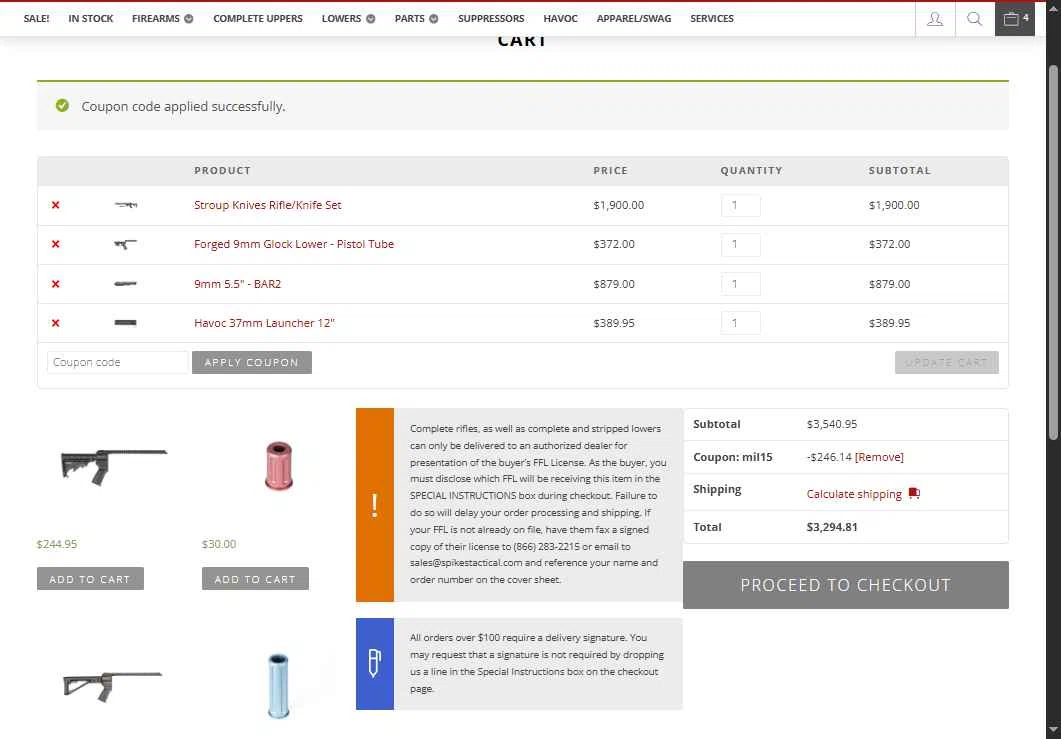This screenshot has width=1061, height=739.
Task: Expand the Parts menu arrow
Action: [x=434, y=19]
